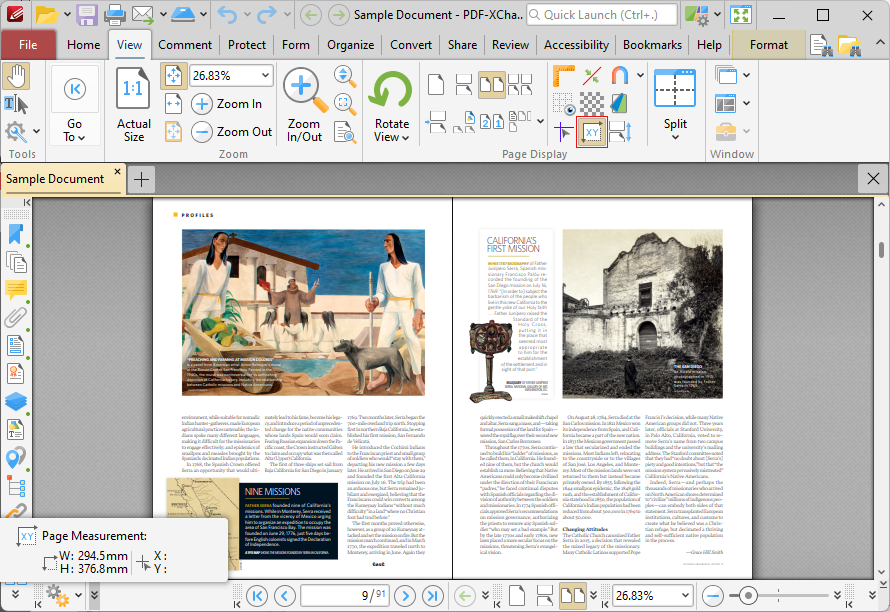Expand page layout more options arrow

click(x=540, y=120)
